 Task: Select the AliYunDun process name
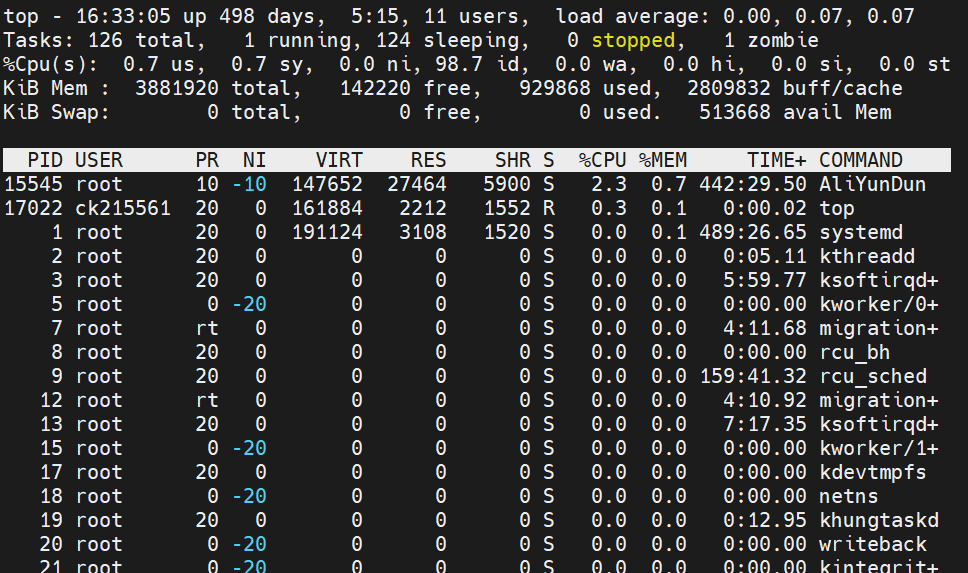(x=872, y=184)
